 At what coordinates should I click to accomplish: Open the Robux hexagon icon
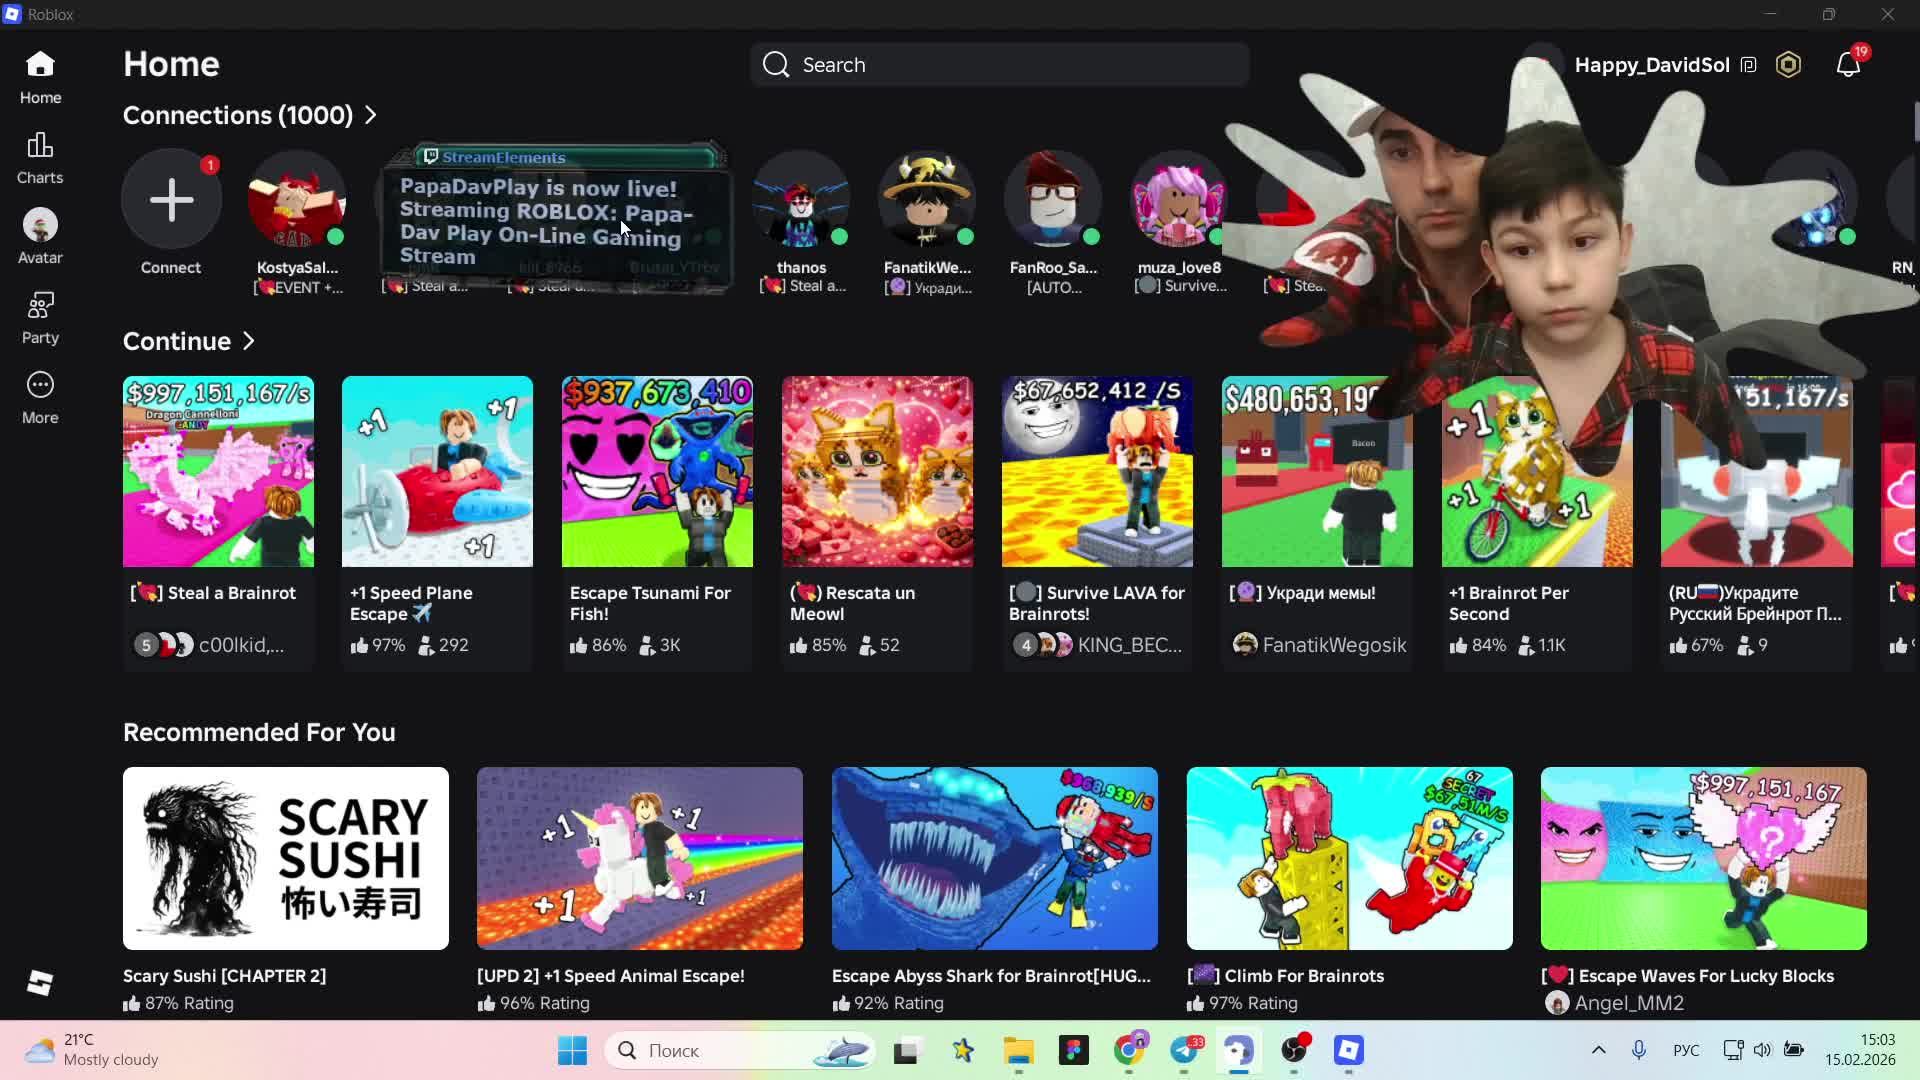coord(1788,65)
